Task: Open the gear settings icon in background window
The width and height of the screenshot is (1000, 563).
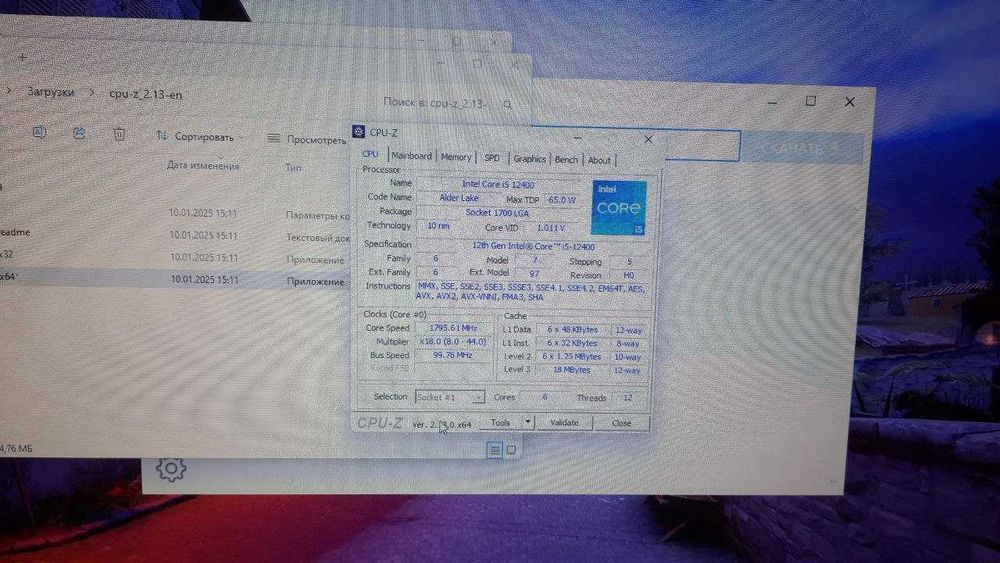Action: click(x=171, y=469)
